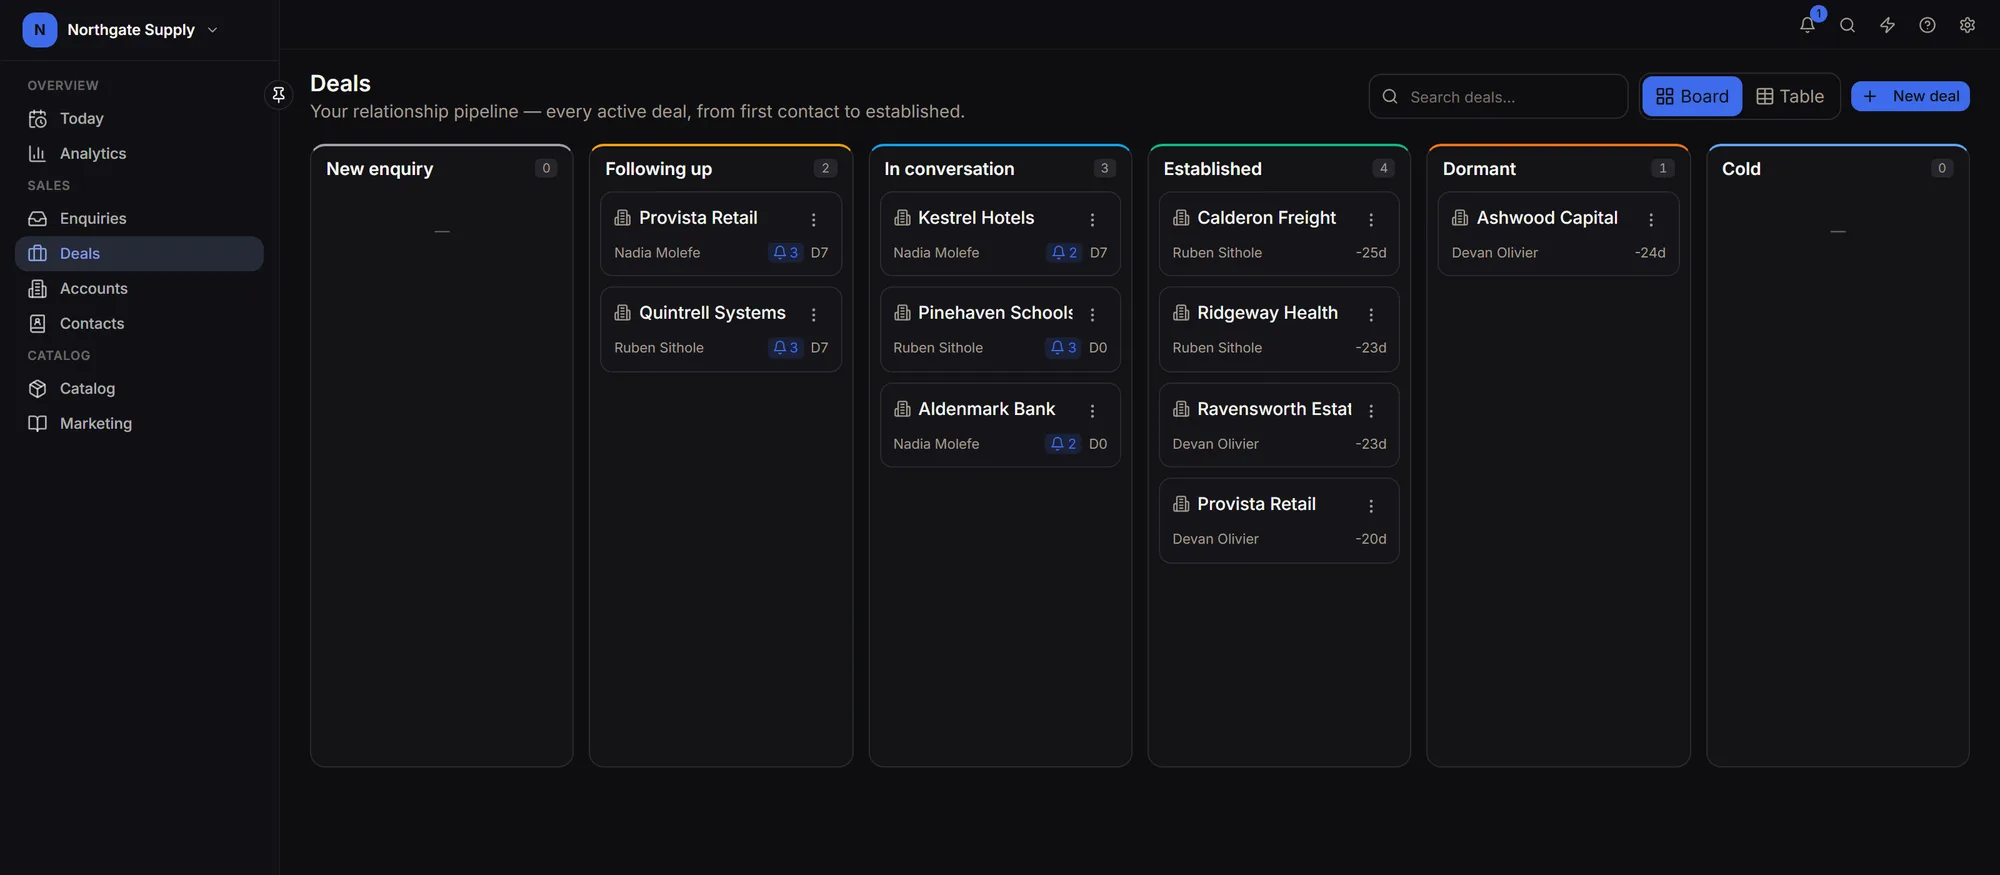Focus the Search deals input field
2000x875 pixels.
click(x=1498, y=96)
